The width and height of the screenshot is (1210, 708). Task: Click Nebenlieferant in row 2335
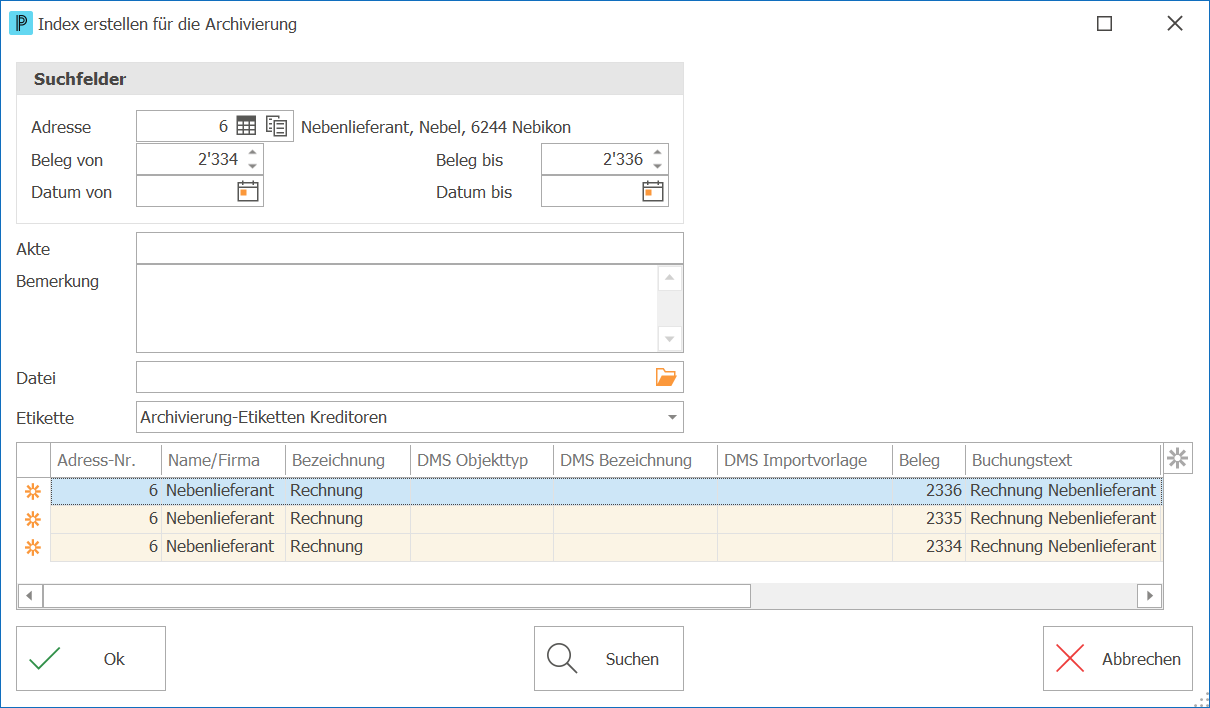pyautogui.click(x=224, y=519)
